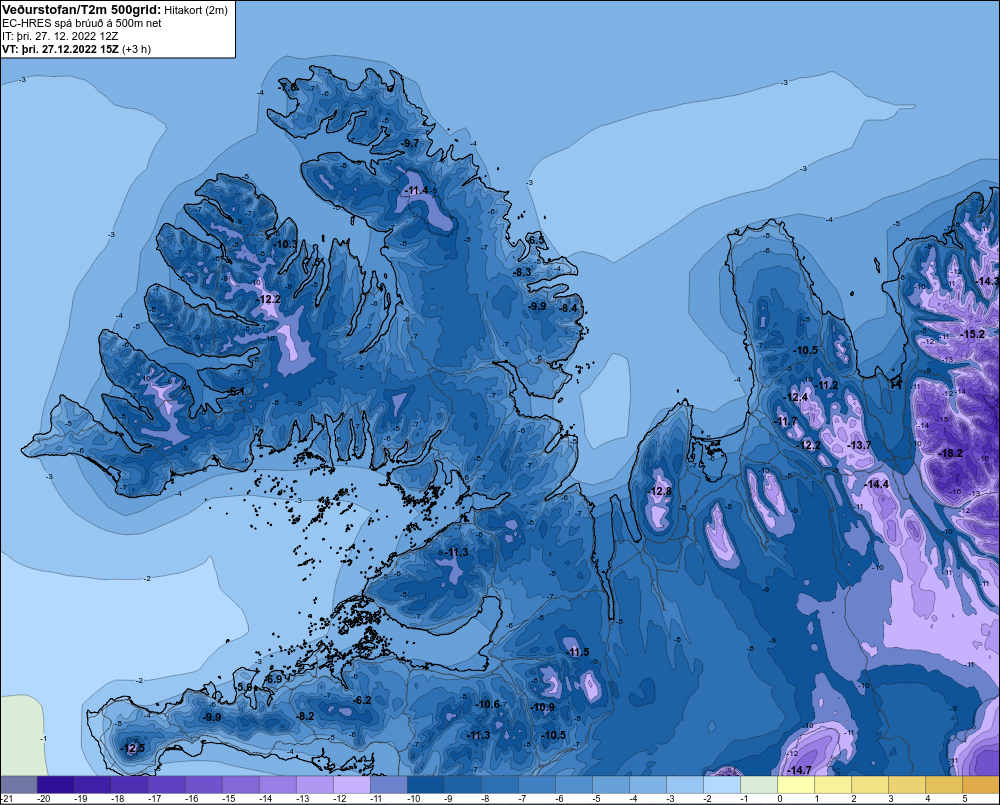This screenshot has height=805, width=1000.
Task: Click the -6.5 temperature label on the map
Action: 536,240
